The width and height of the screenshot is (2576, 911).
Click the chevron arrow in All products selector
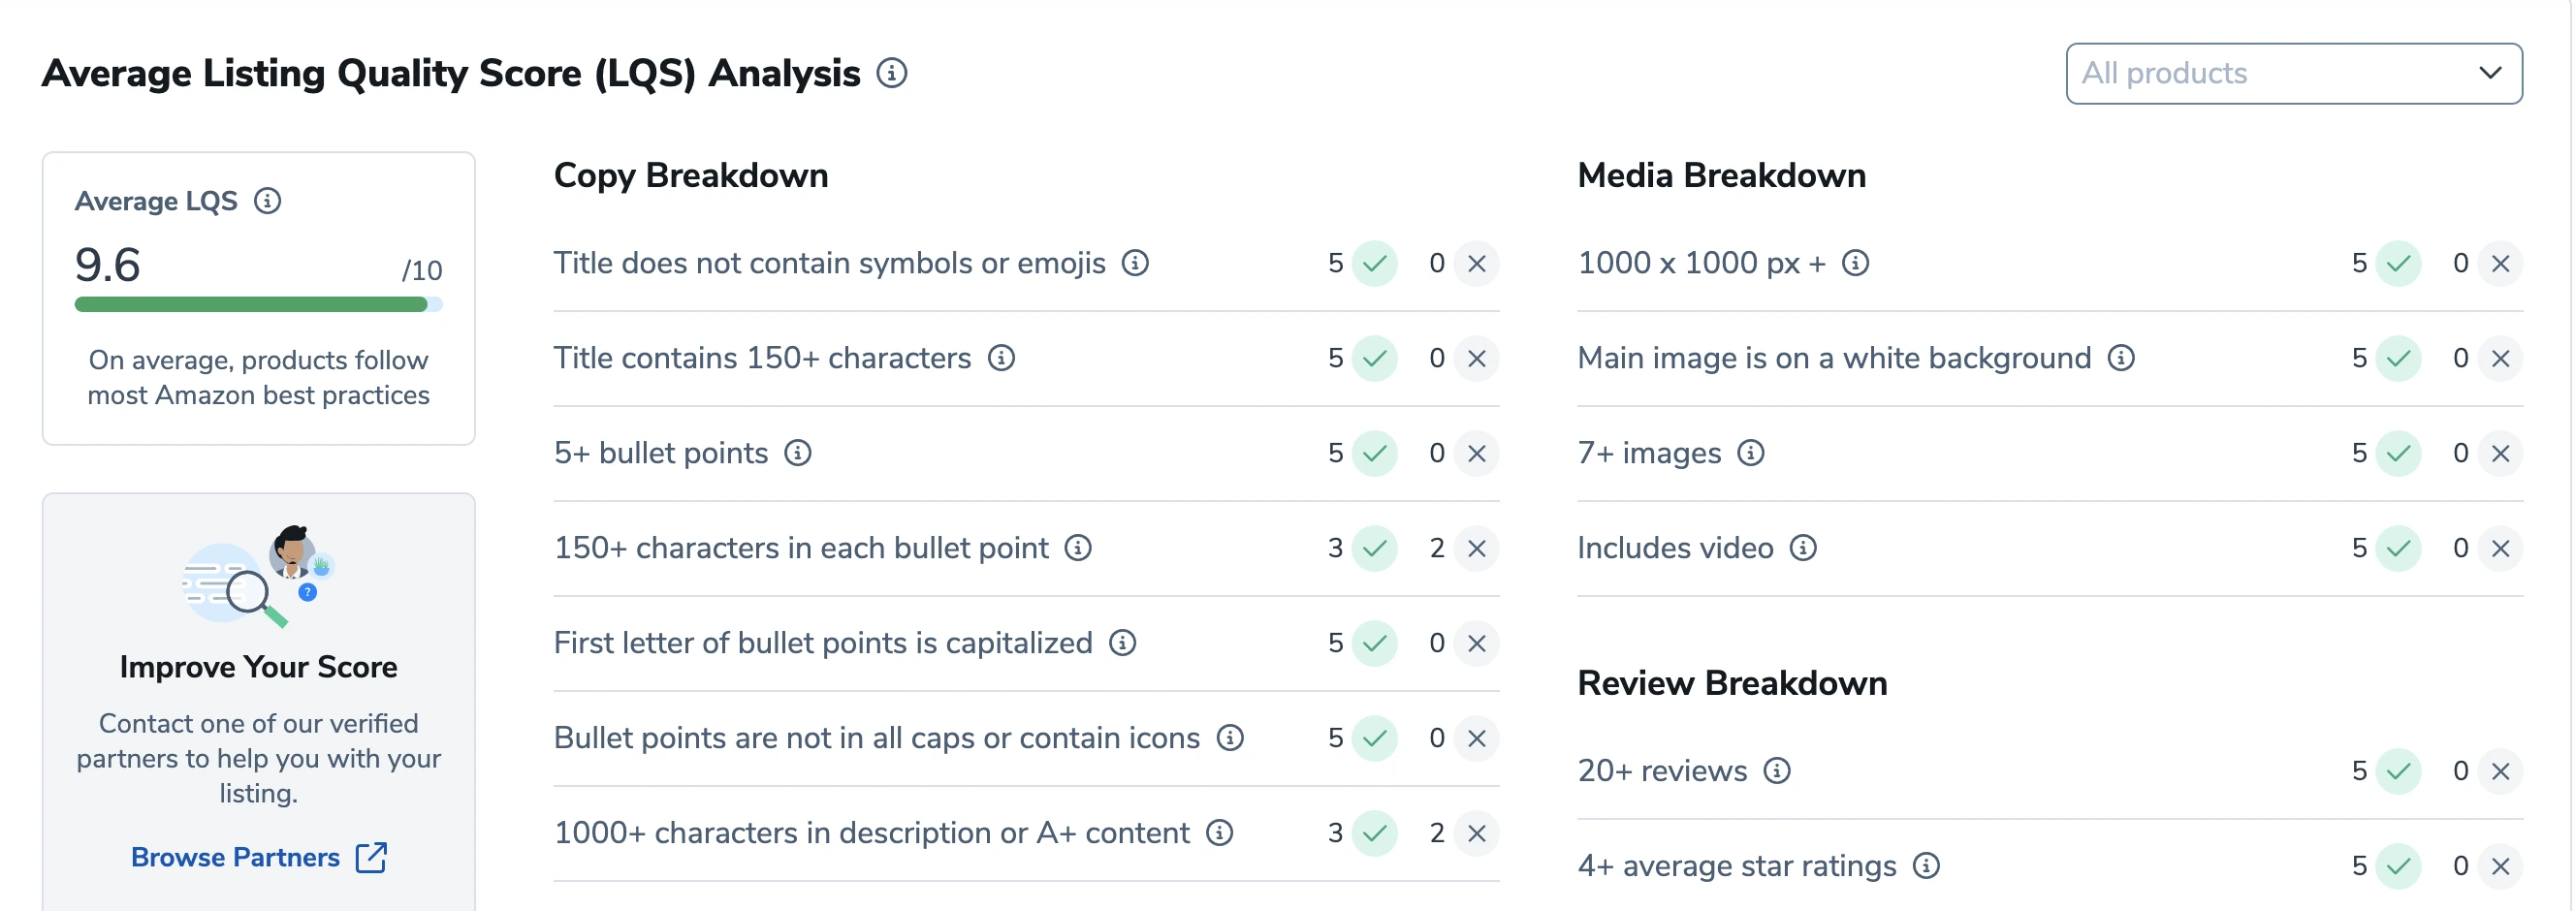coord(2489,73)
